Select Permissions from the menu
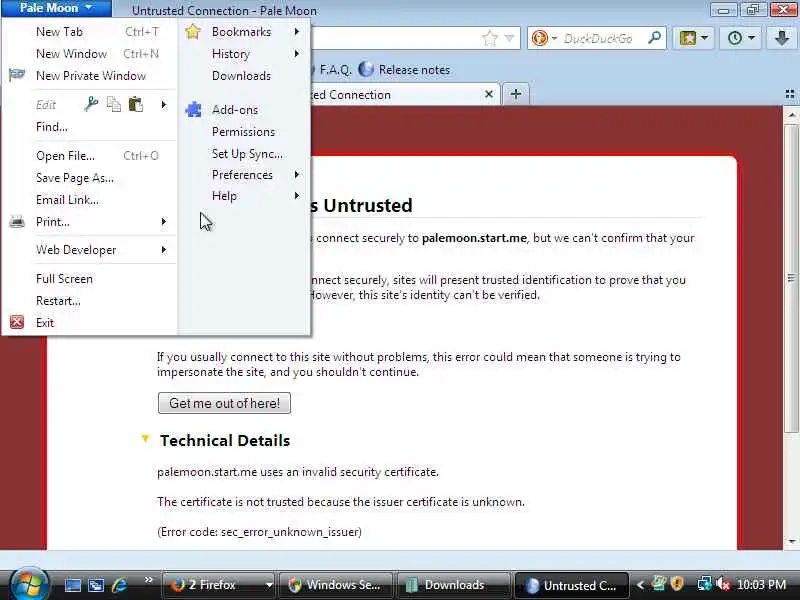 [243, 132]
